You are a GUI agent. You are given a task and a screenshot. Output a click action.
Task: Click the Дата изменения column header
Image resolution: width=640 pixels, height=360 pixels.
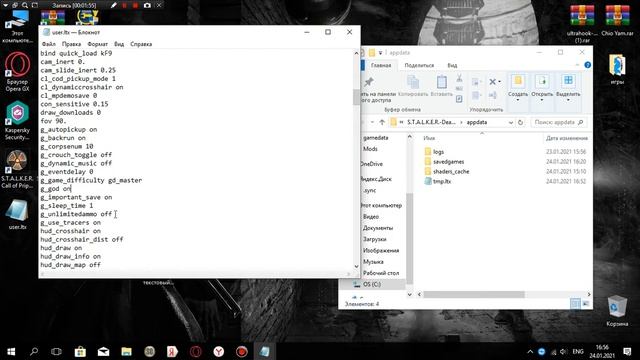(567, 138)
